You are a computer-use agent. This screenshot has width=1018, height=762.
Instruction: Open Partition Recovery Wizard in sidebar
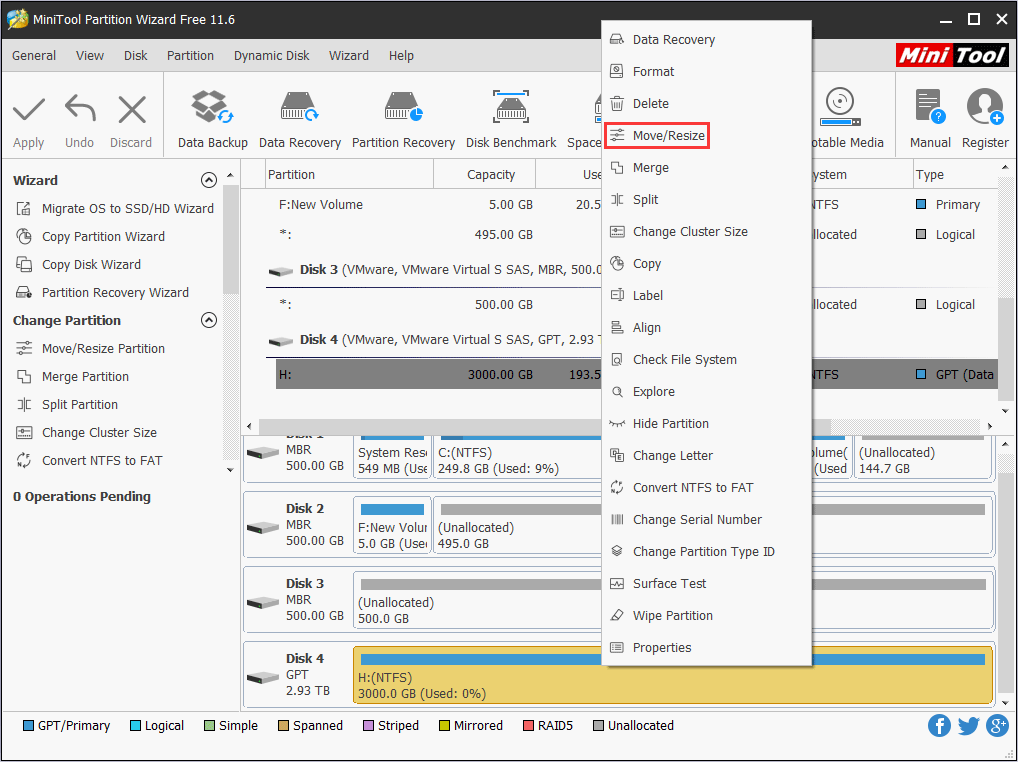pyautogui.click(x=102, y=292)
